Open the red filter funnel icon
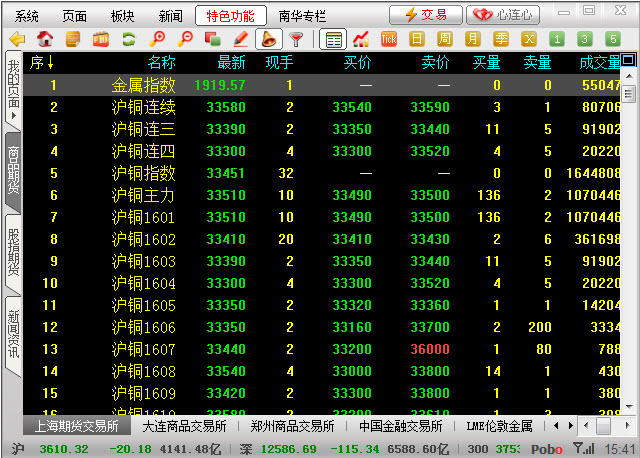The height and width of the screenshot is (458, 640). pyautogui.click(x=296, y=40)
